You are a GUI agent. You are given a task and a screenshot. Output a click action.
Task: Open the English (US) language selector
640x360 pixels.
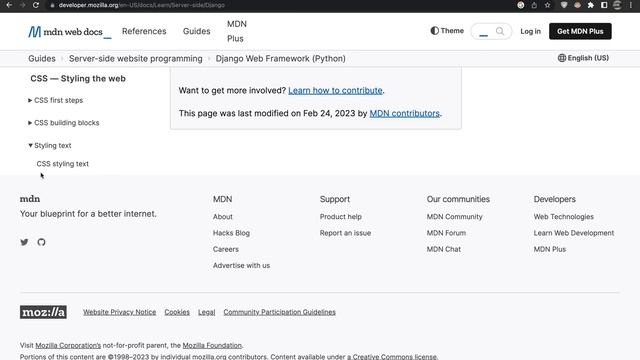click(x=583, y=58)
